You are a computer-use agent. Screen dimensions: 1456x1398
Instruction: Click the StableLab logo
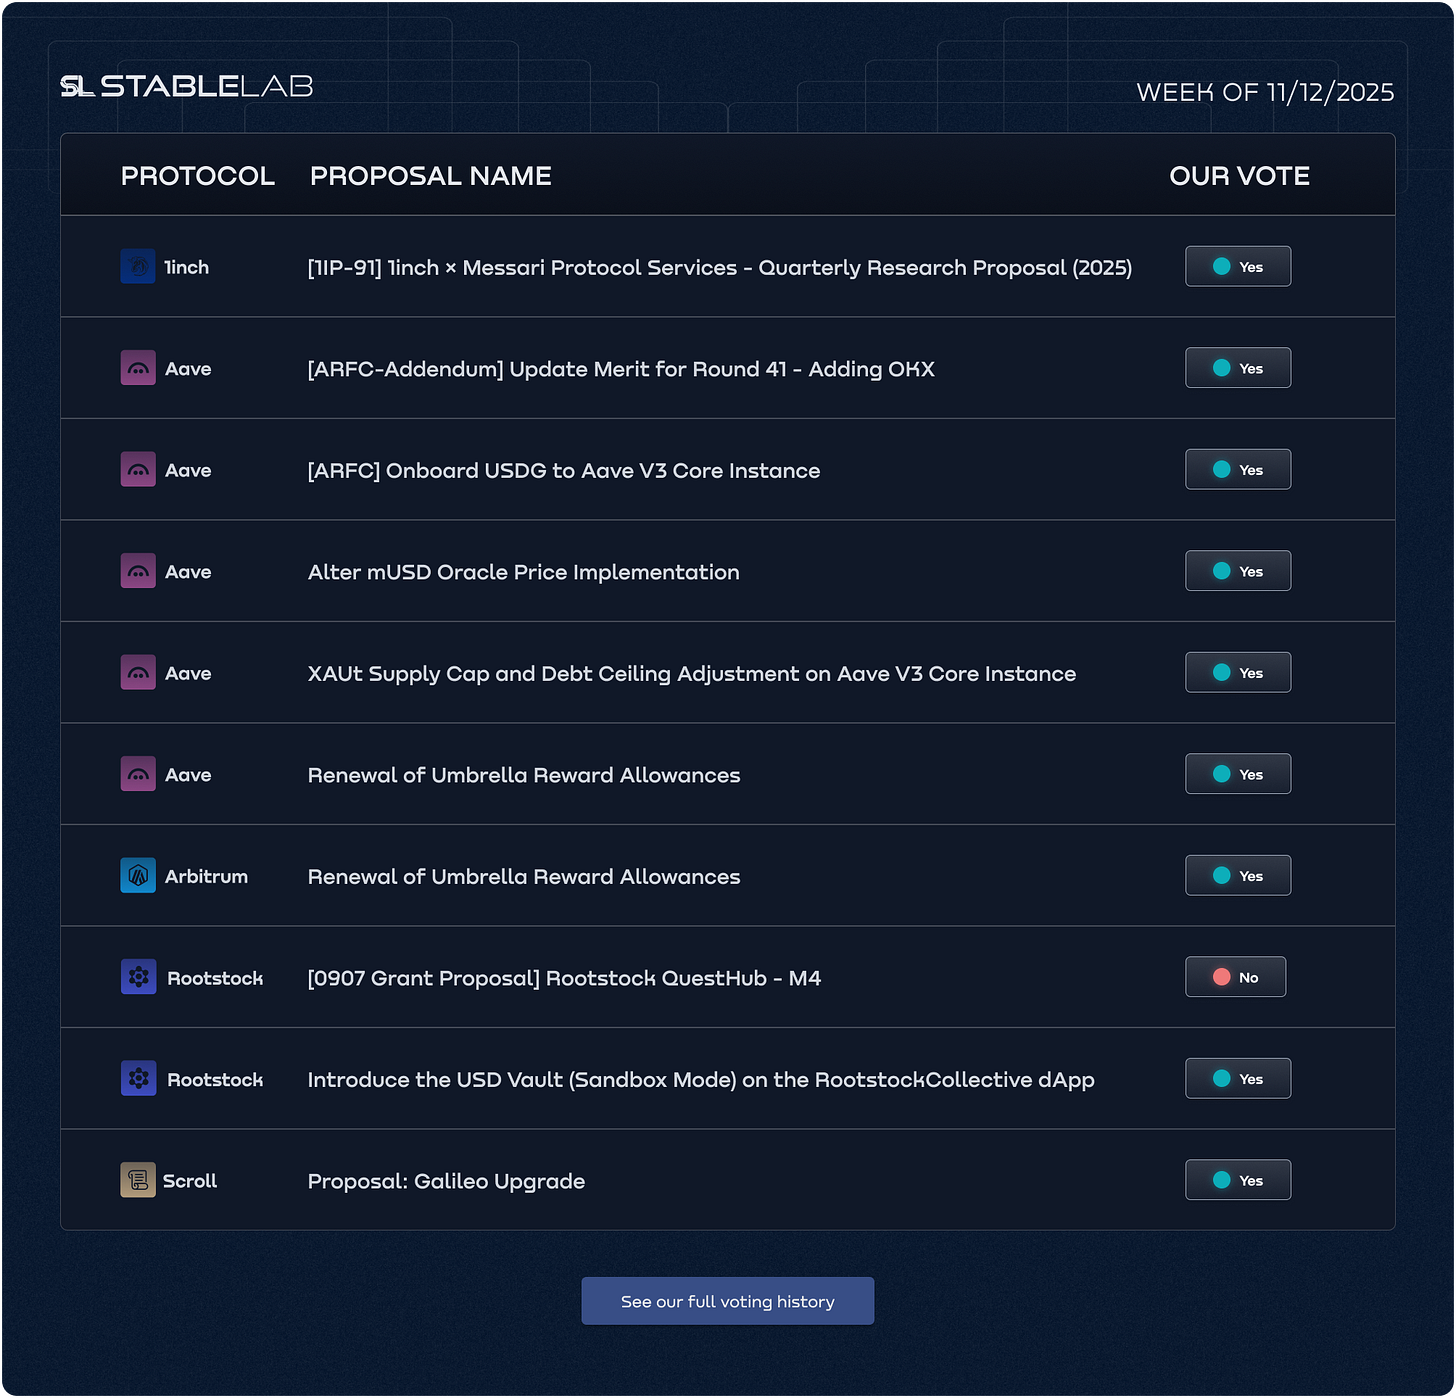coord(187,86)
